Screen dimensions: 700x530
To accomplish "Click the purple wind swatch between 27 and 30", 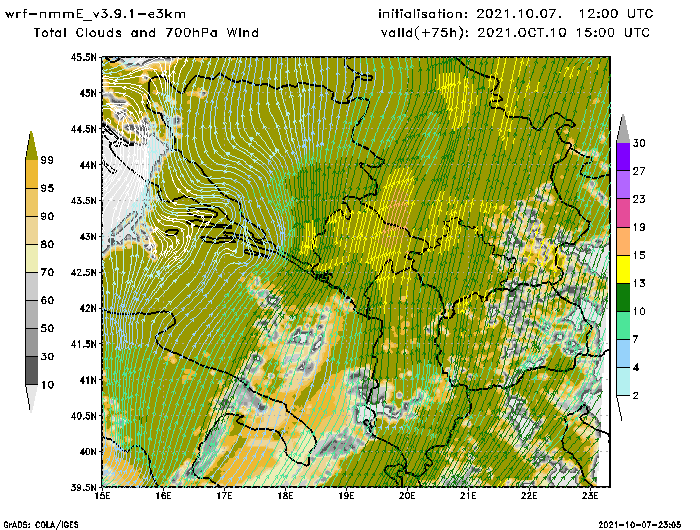I will (623, 157).
